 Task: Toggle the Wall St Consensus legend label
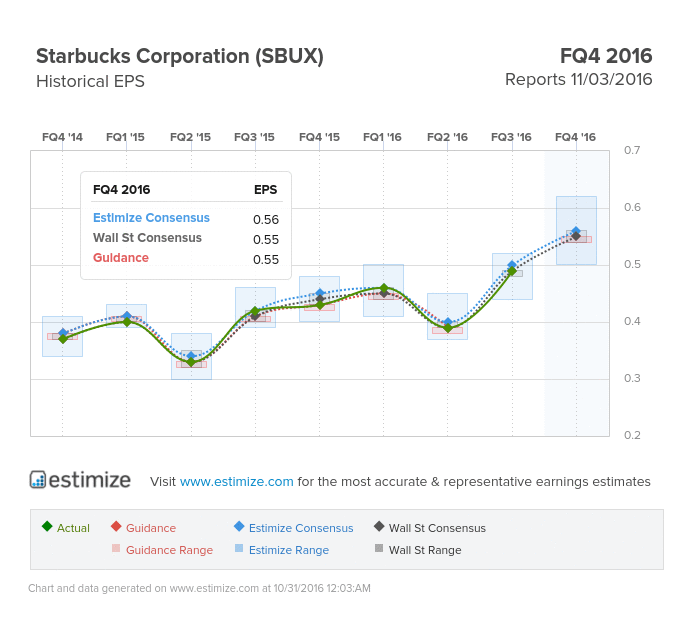point(437,528)
